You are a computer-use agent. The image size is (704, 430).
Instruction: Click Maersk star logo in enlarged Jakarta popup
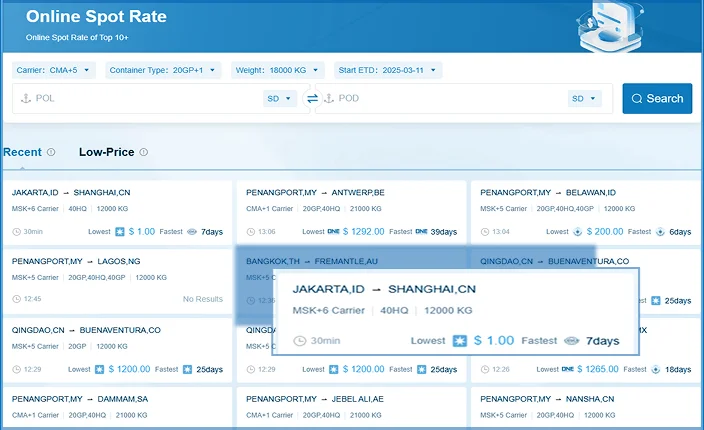[x=460, y=340]
